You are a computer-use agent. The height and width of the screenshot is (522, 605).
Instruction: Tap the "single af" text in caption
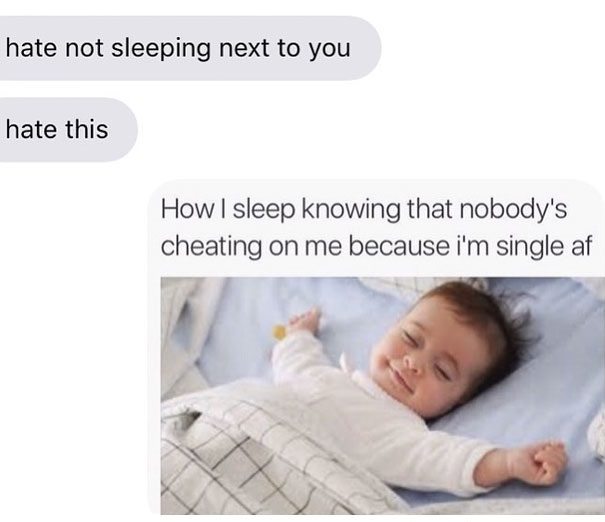pos(543,247)
